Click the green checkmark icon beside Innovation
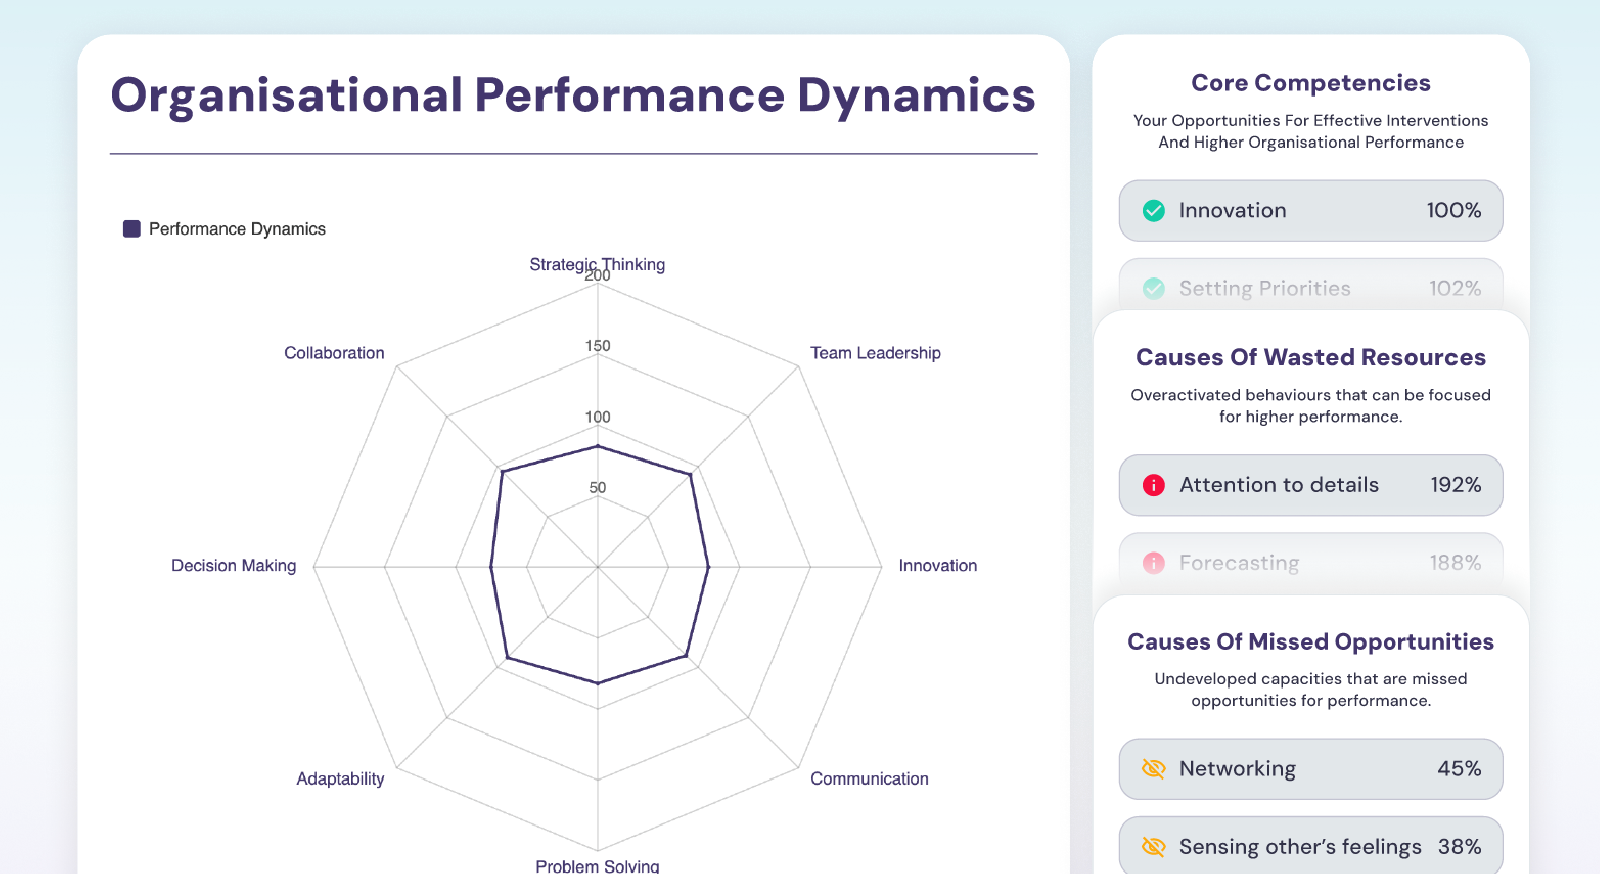 point(1154,211)
